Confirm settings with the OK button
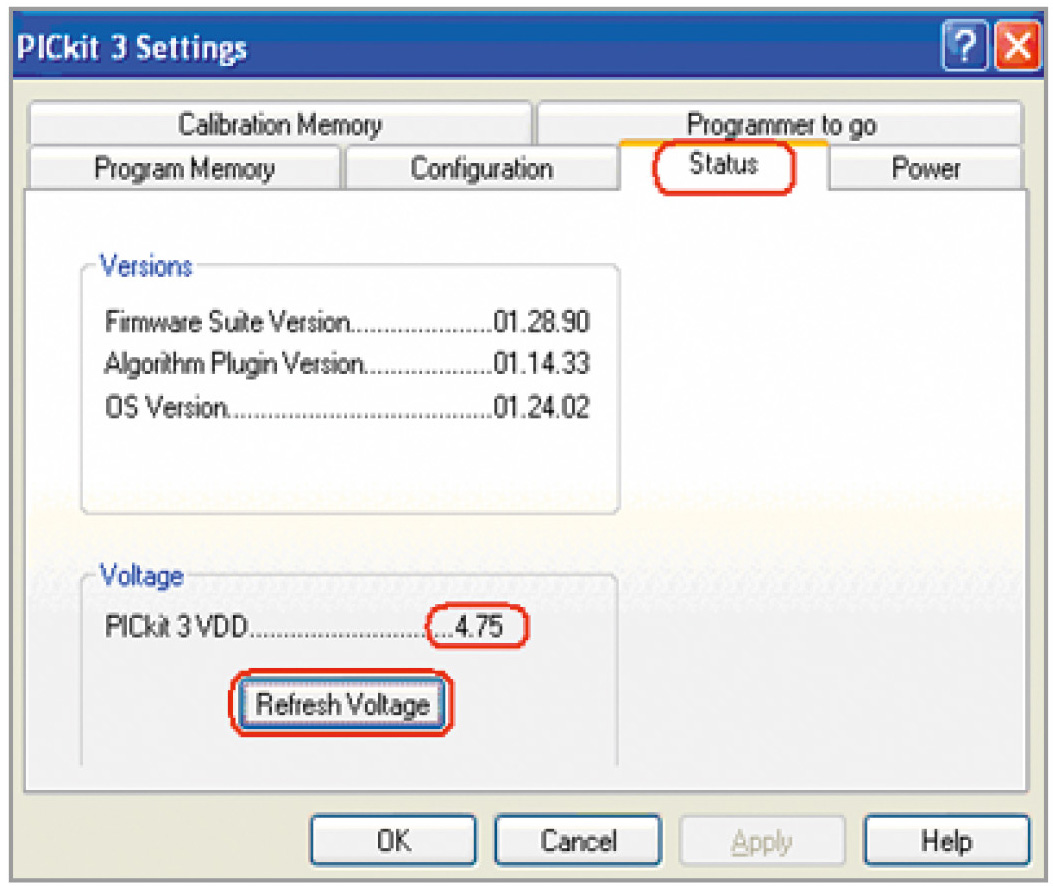The width and height of the screenshot is (1053, 886). pos(393,841)
